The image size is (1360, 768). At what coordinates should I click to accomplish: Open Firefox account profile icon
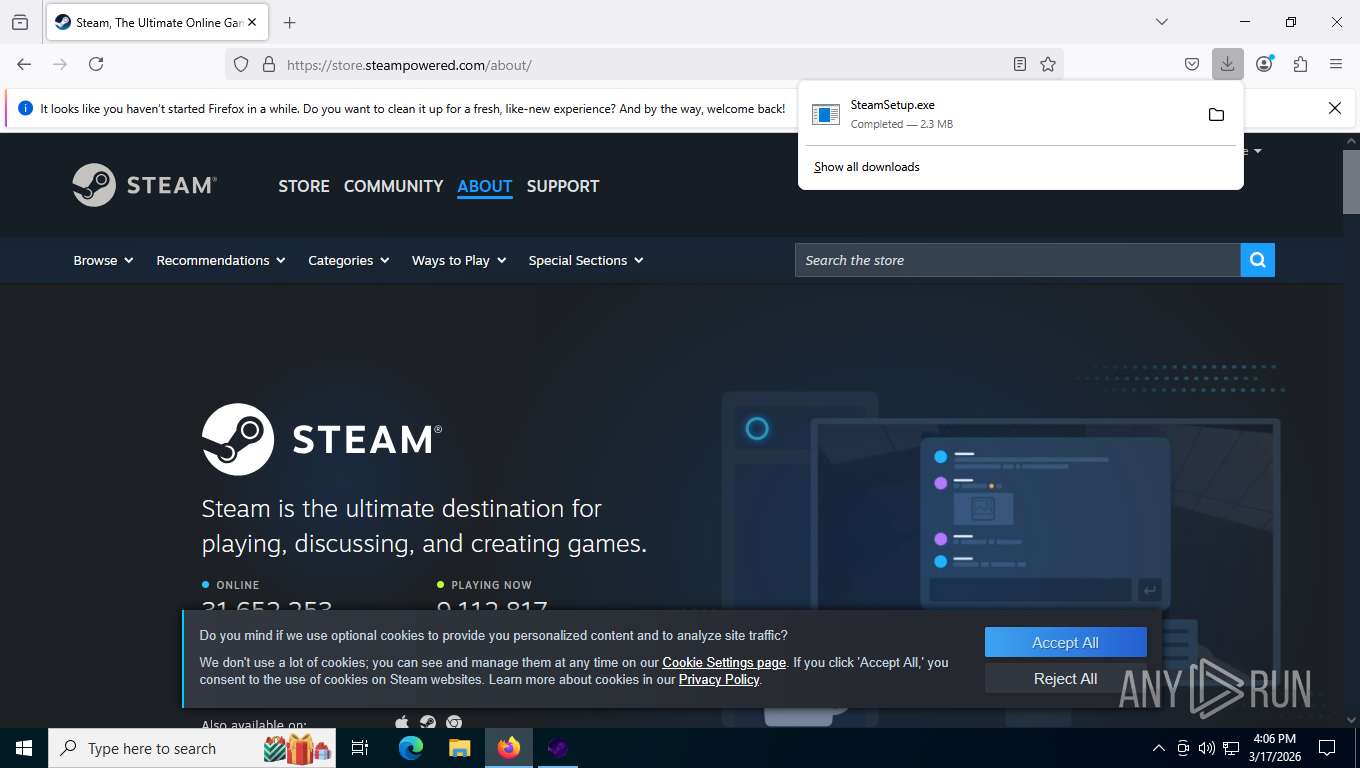pyautogui.click(x=1264, y=64)
